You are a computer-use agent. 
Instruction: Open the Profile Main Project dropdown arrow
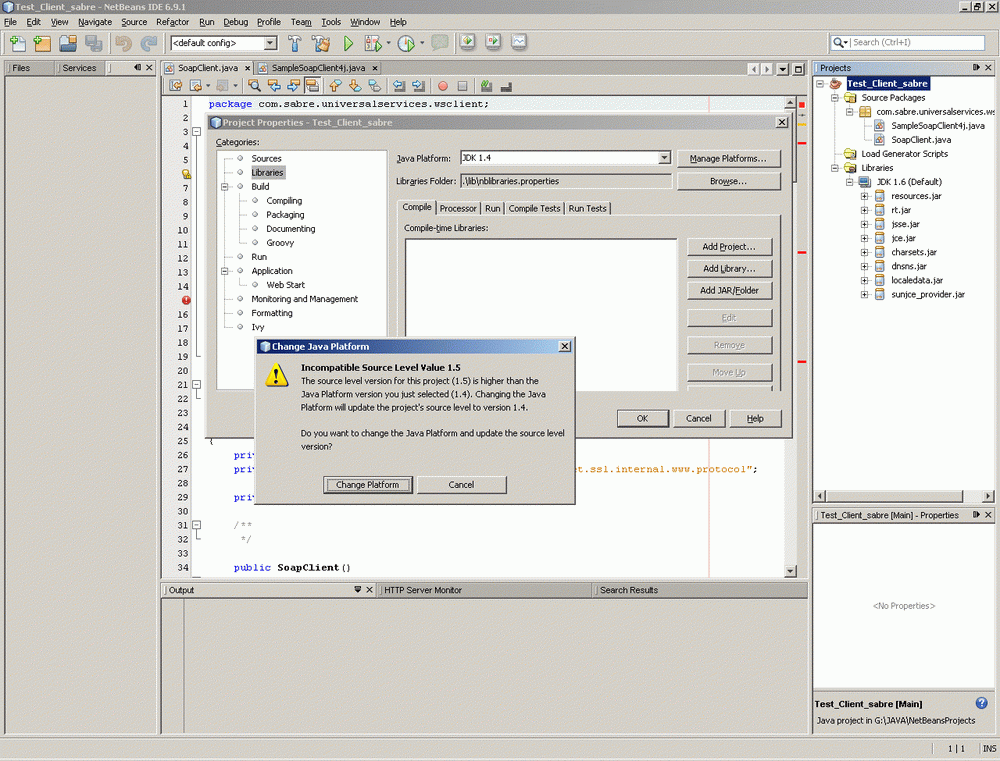click(422, 43)
